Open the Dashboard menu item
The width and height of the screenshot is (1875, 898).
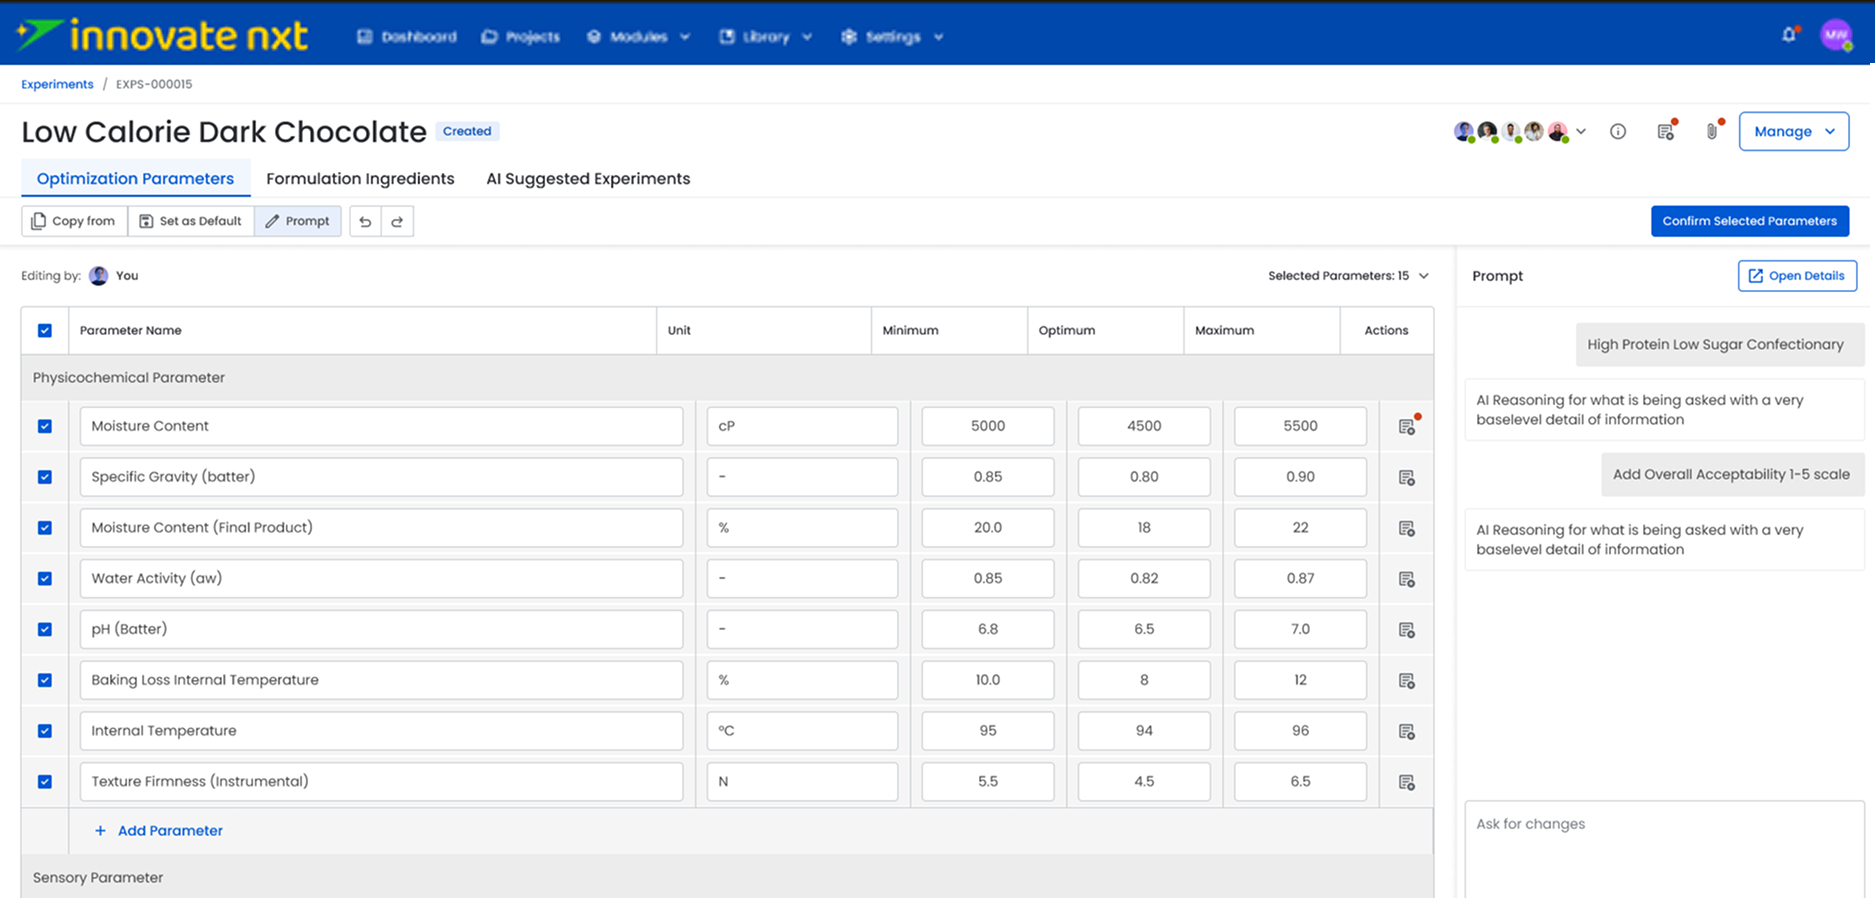[x=407, y=37]
